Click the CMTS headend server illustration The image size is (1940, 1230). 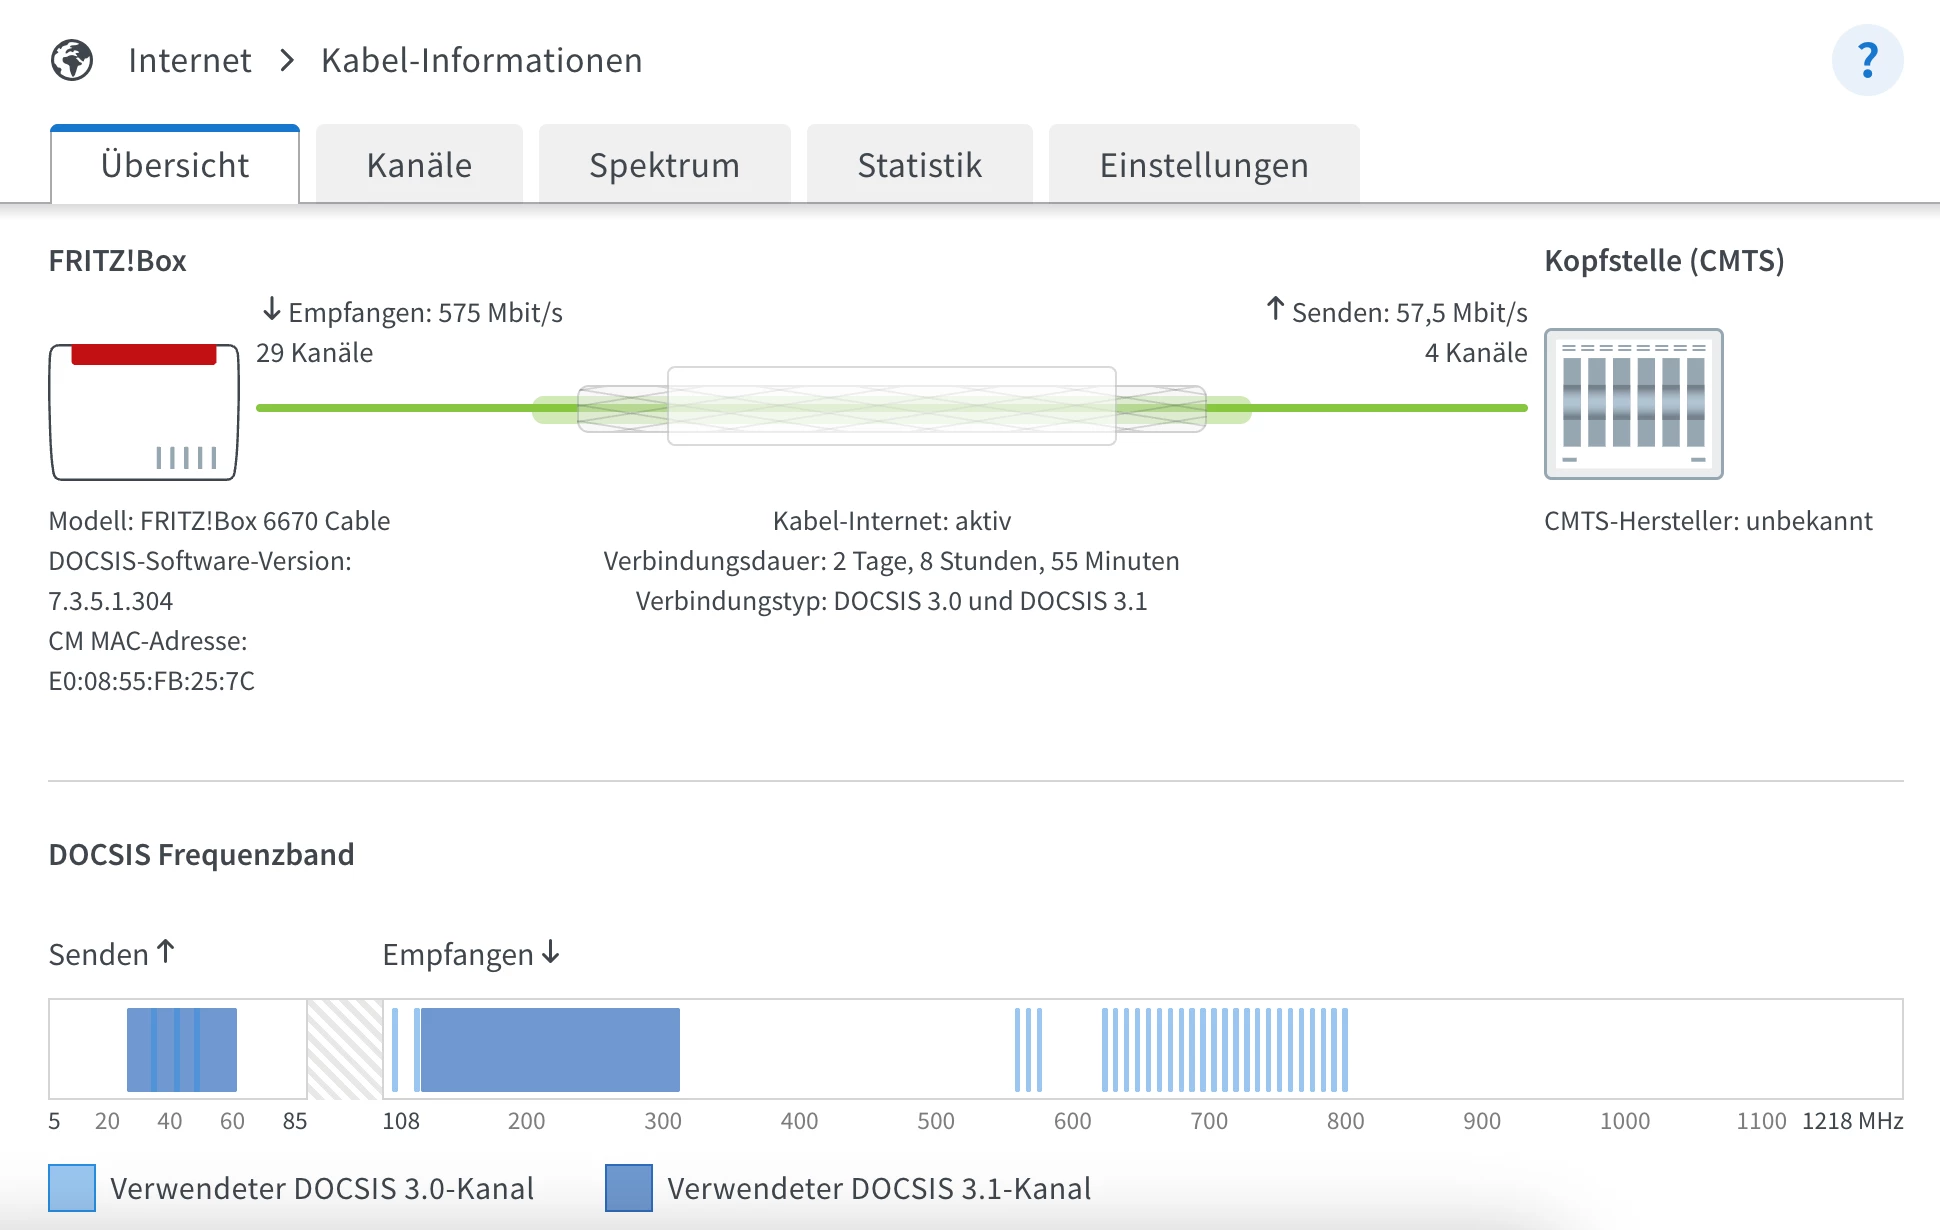tap(1634, 404)
